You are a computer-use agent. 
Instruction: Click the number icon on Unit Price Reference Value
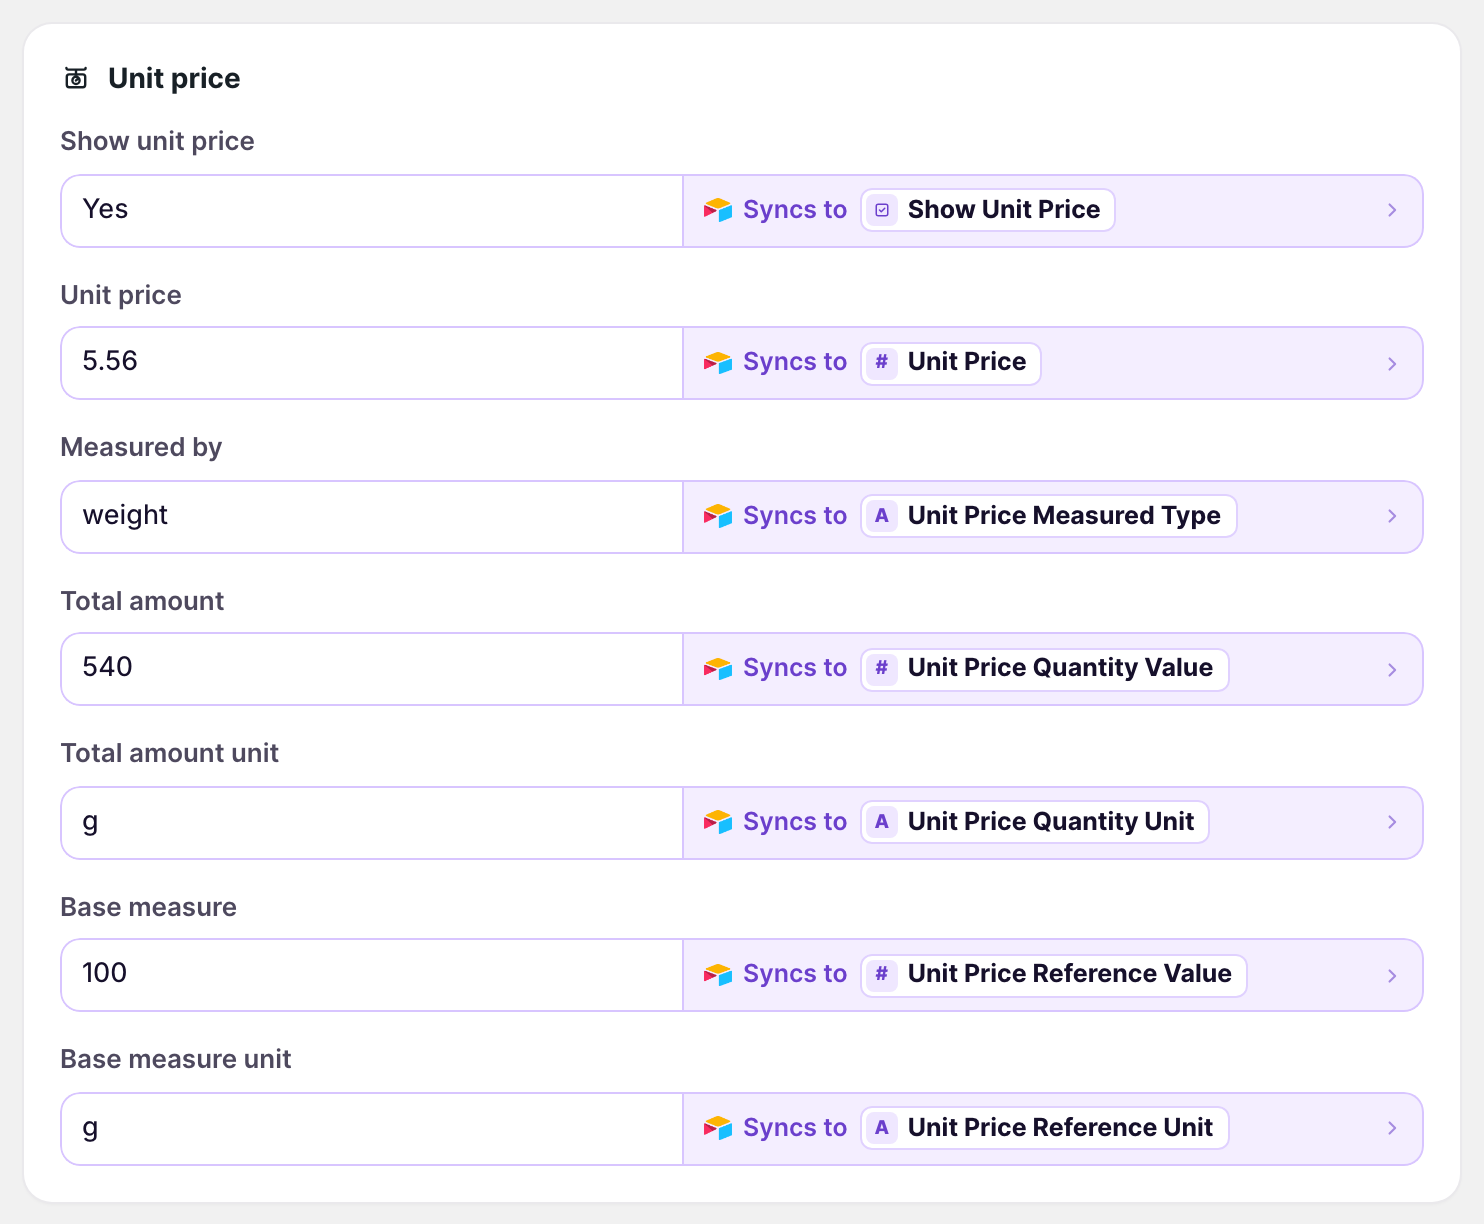[x=882, y=974]
